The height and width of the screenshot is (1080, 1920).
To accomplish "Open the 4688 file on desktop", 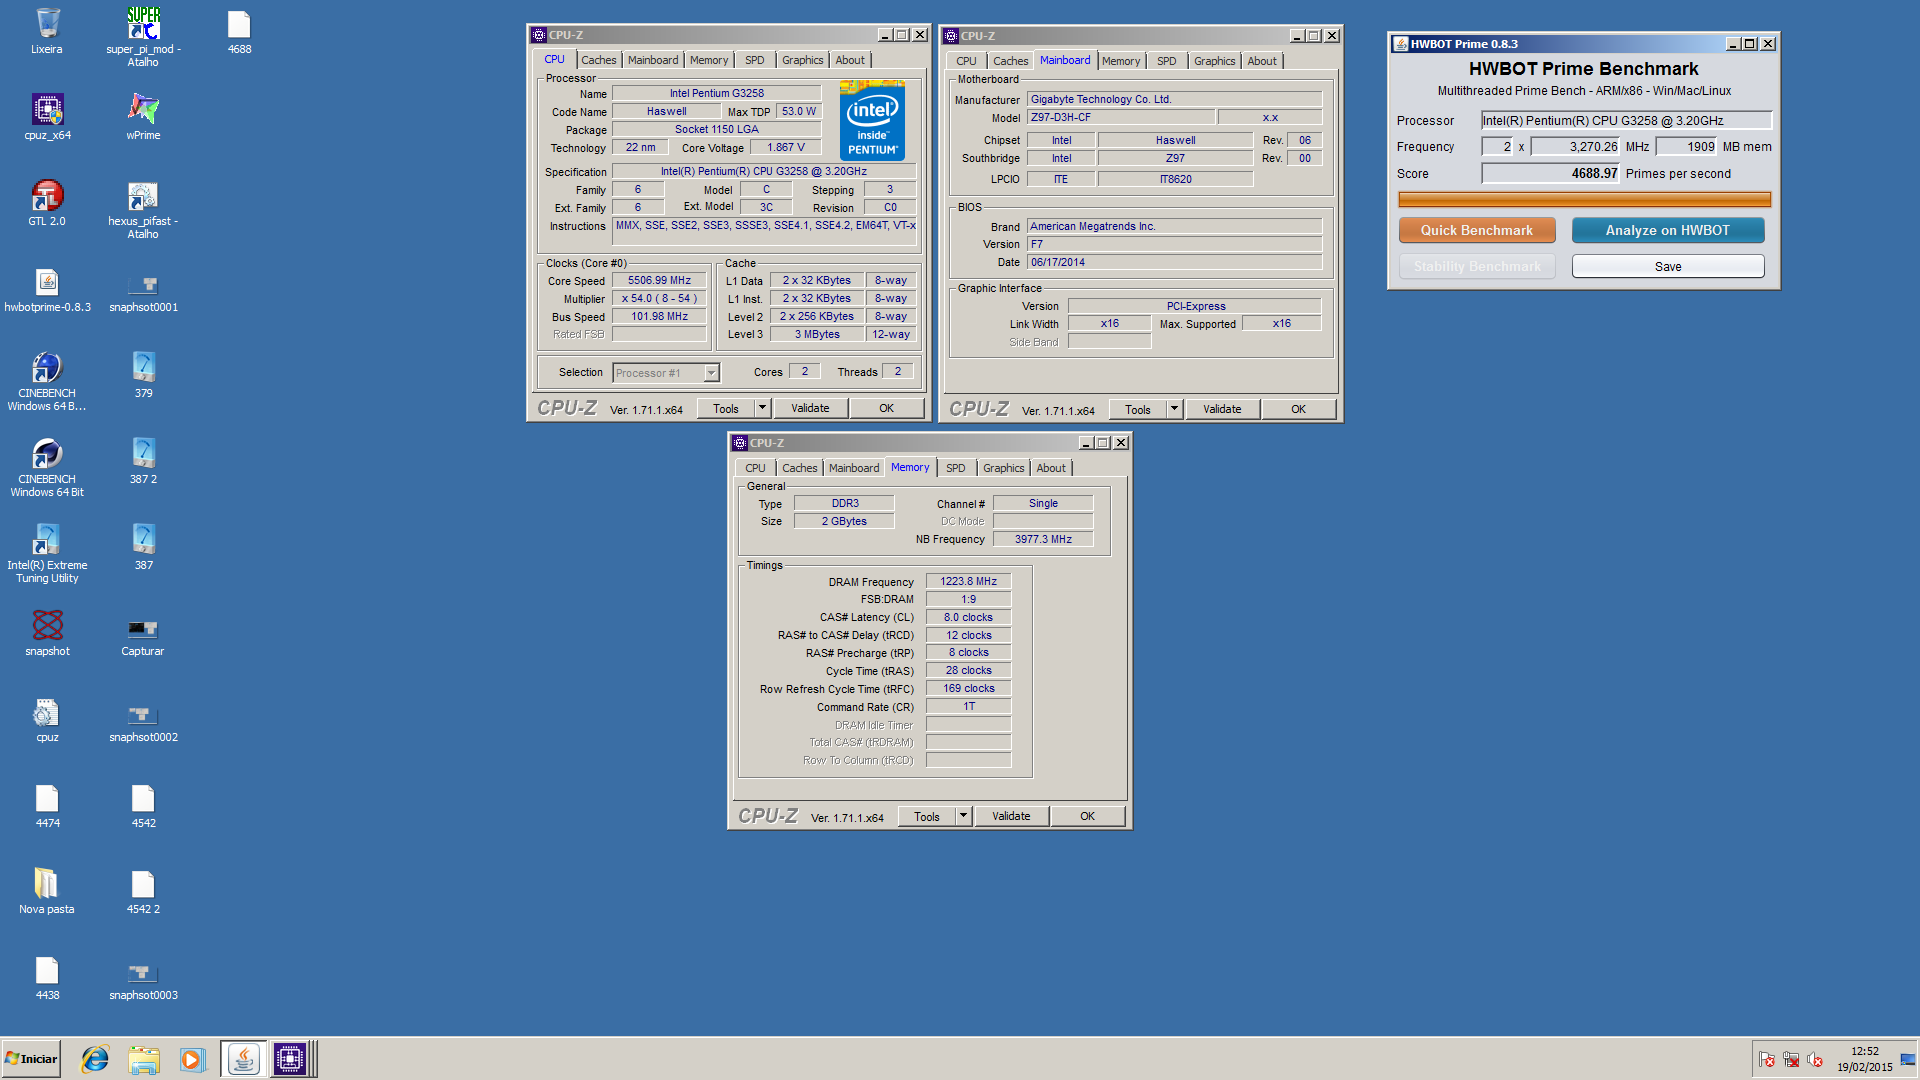I will tap(239, 31).
